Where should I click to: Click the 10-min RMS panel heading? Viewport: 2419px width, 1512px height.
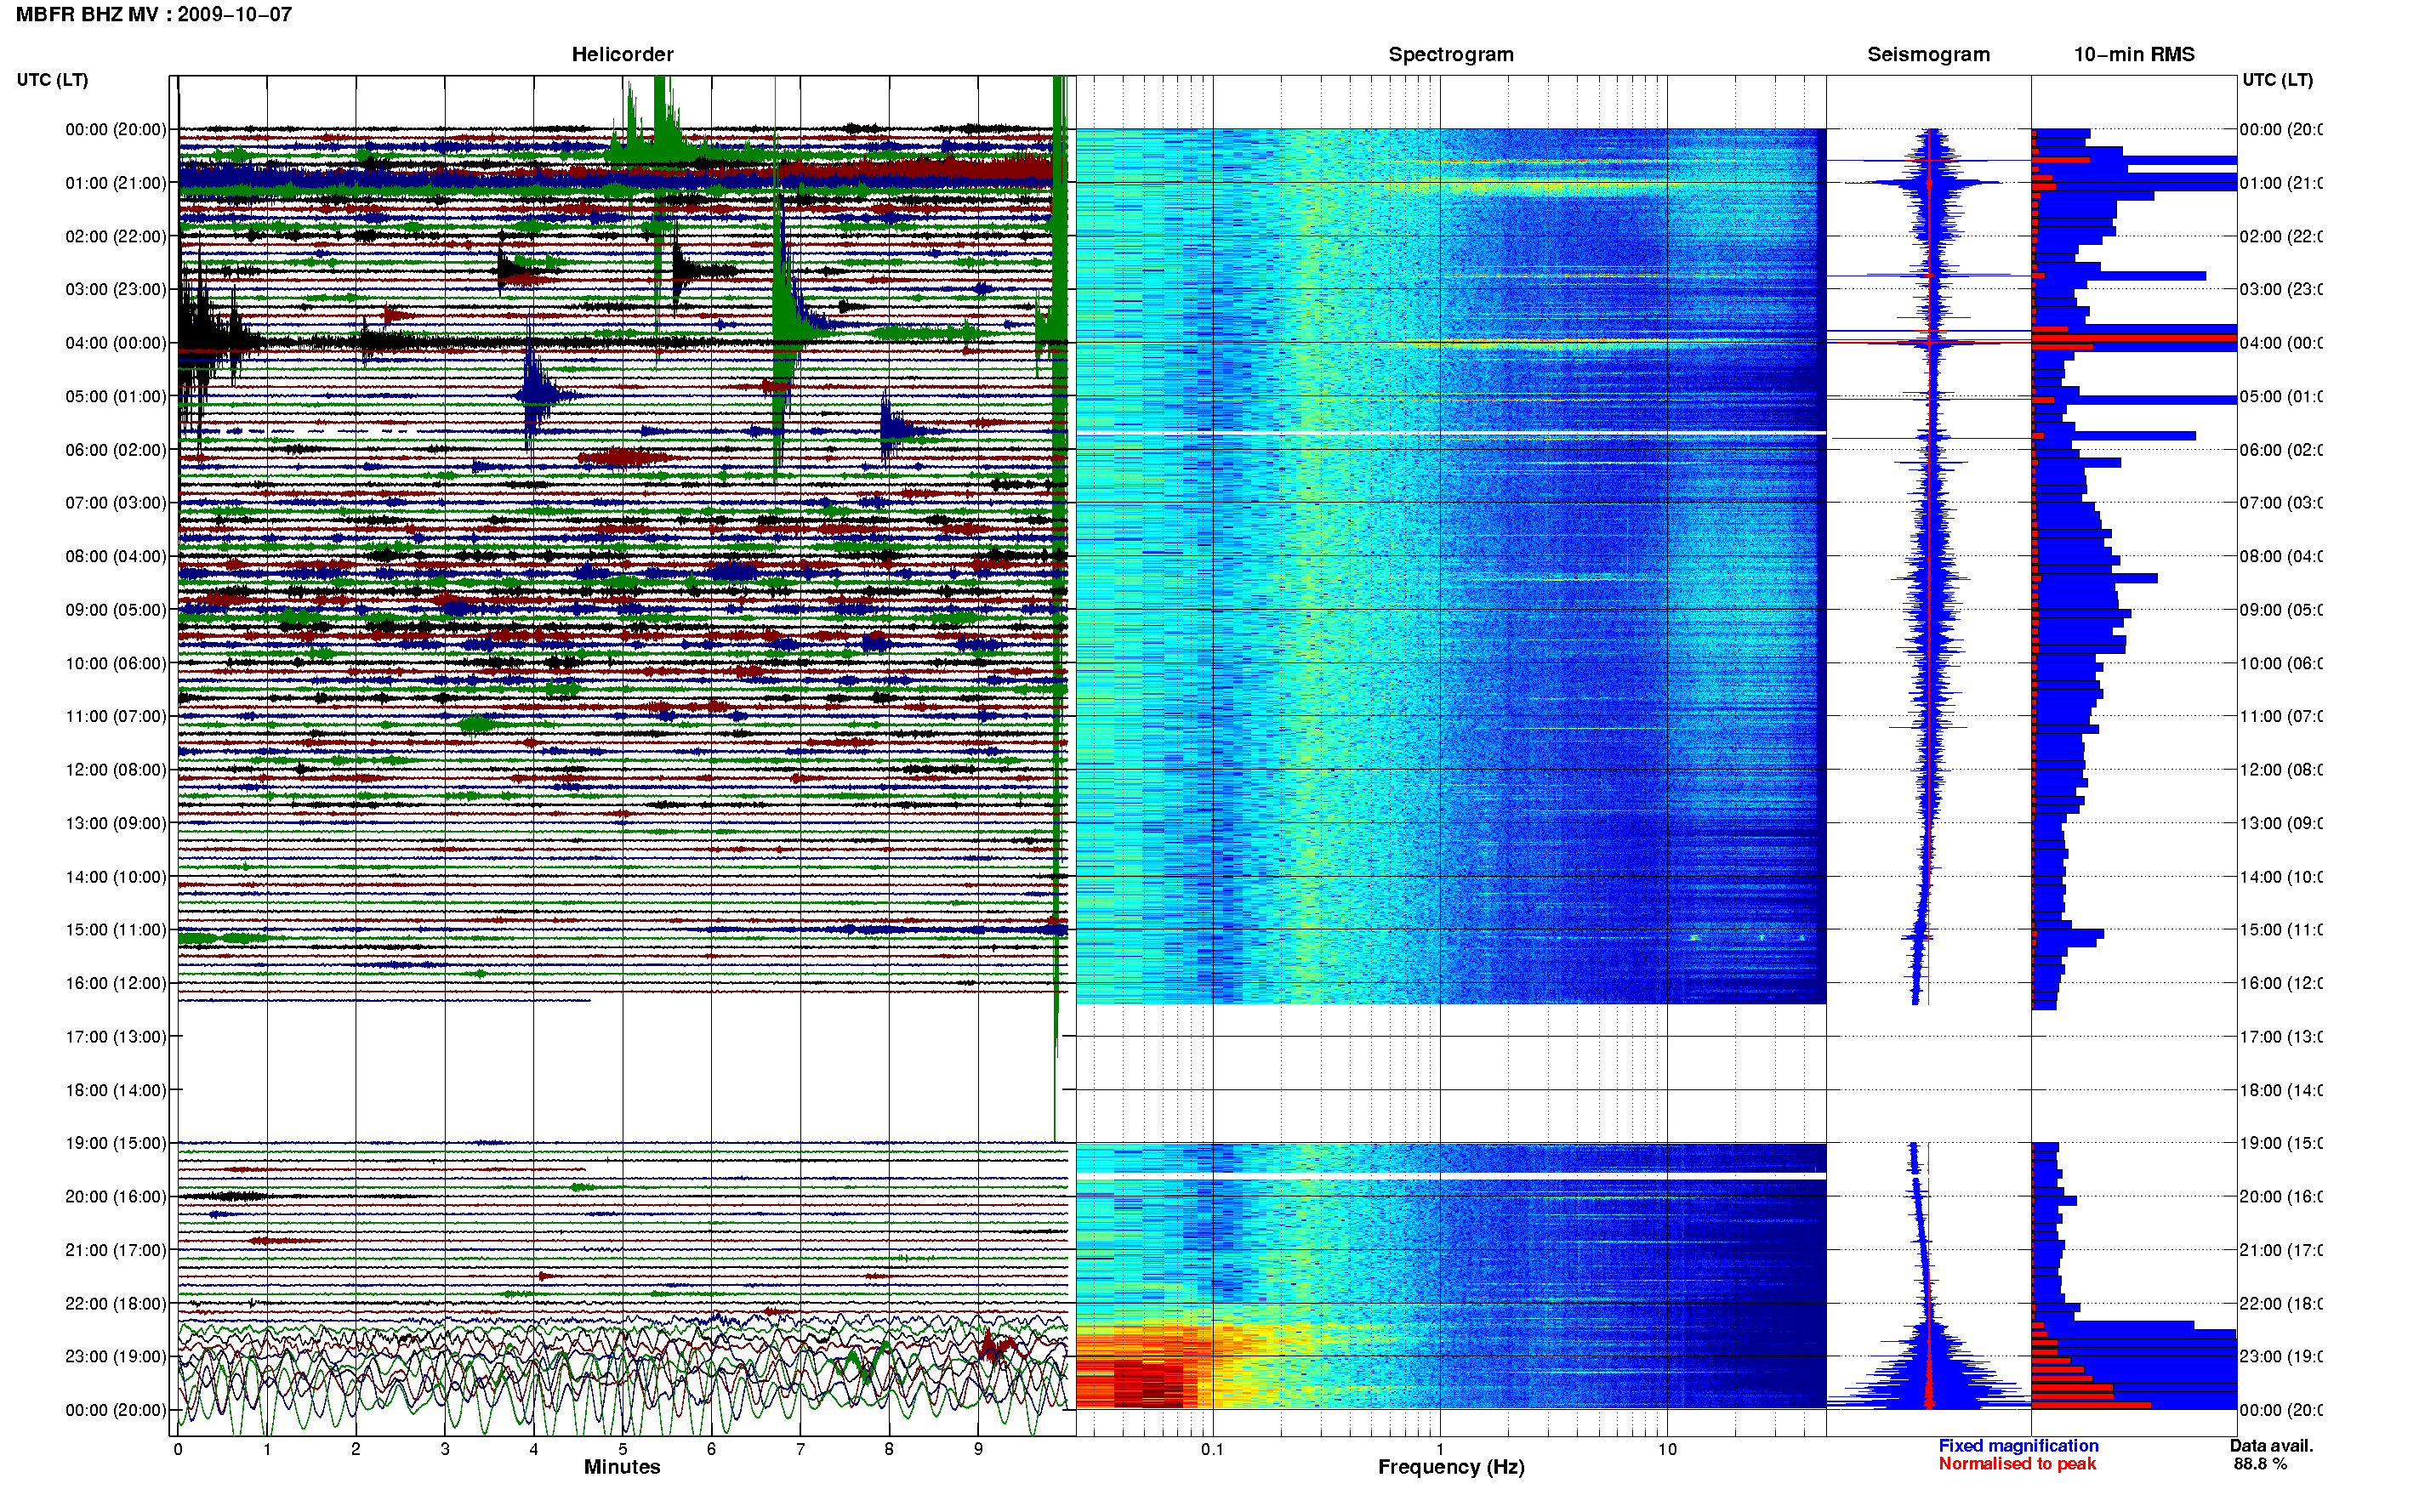(x=2133, y=54)
